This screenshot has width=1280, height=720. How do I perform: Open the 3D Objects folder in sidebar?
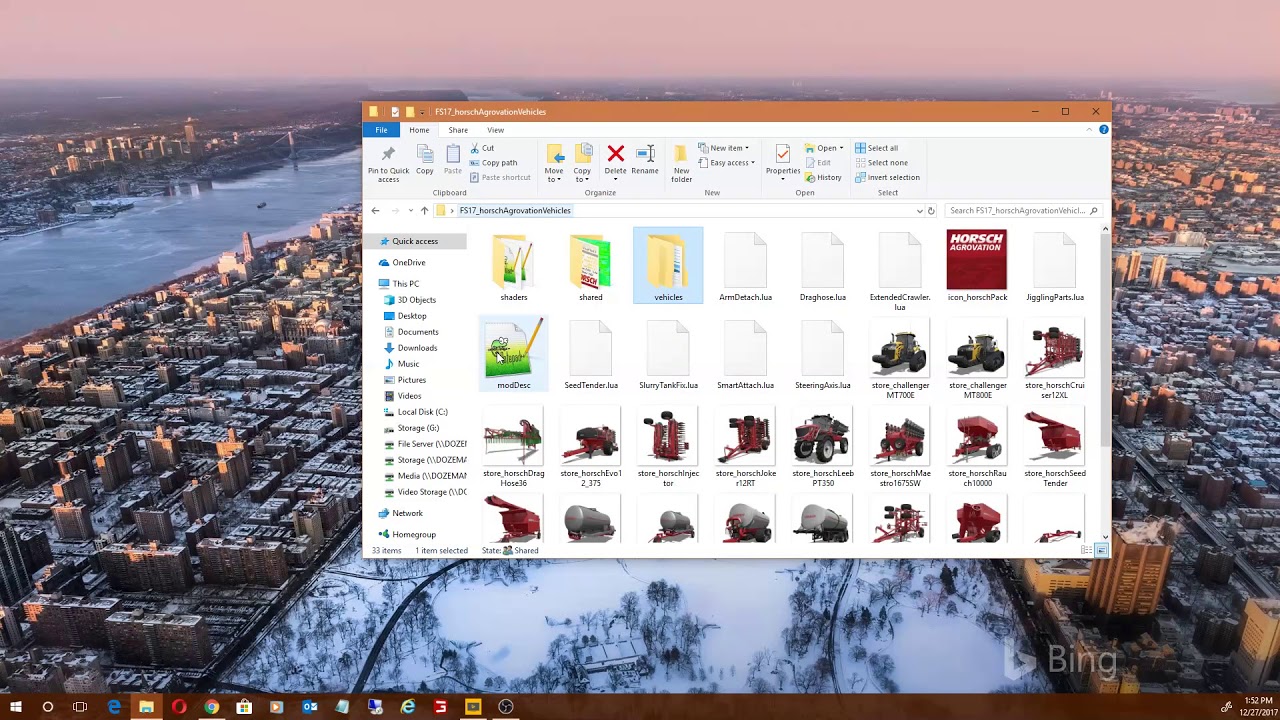pos(416,300)
